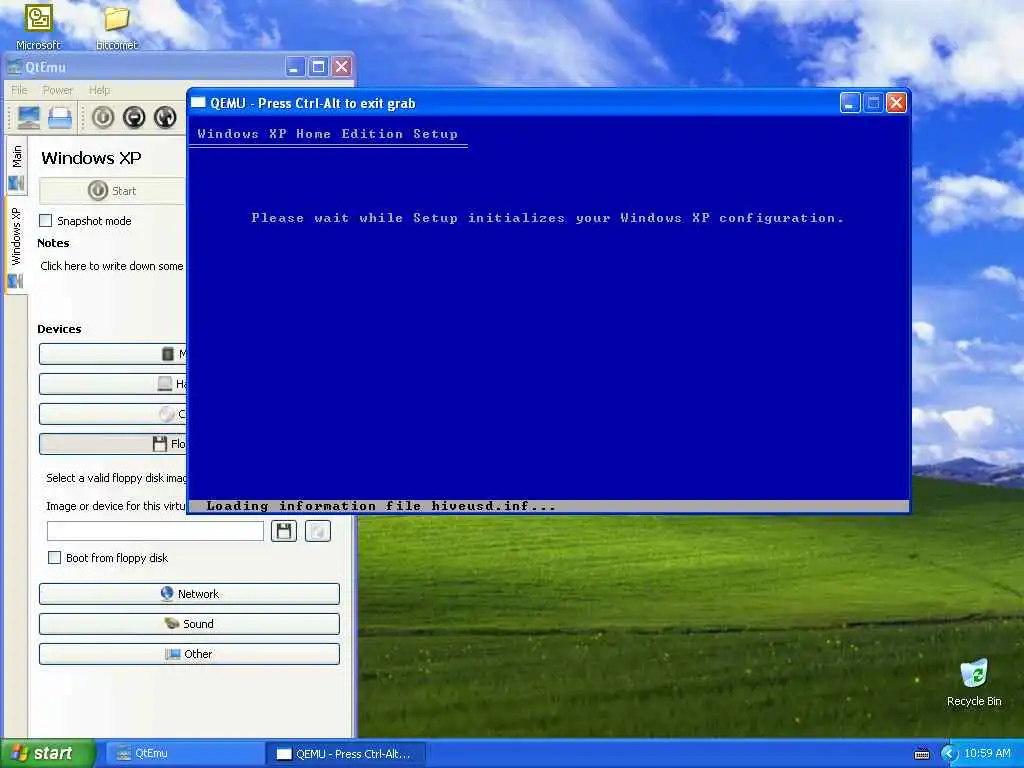
Task: Click the dark Stop icon in QtEmu toolbar
Action: tap(134, 117)
